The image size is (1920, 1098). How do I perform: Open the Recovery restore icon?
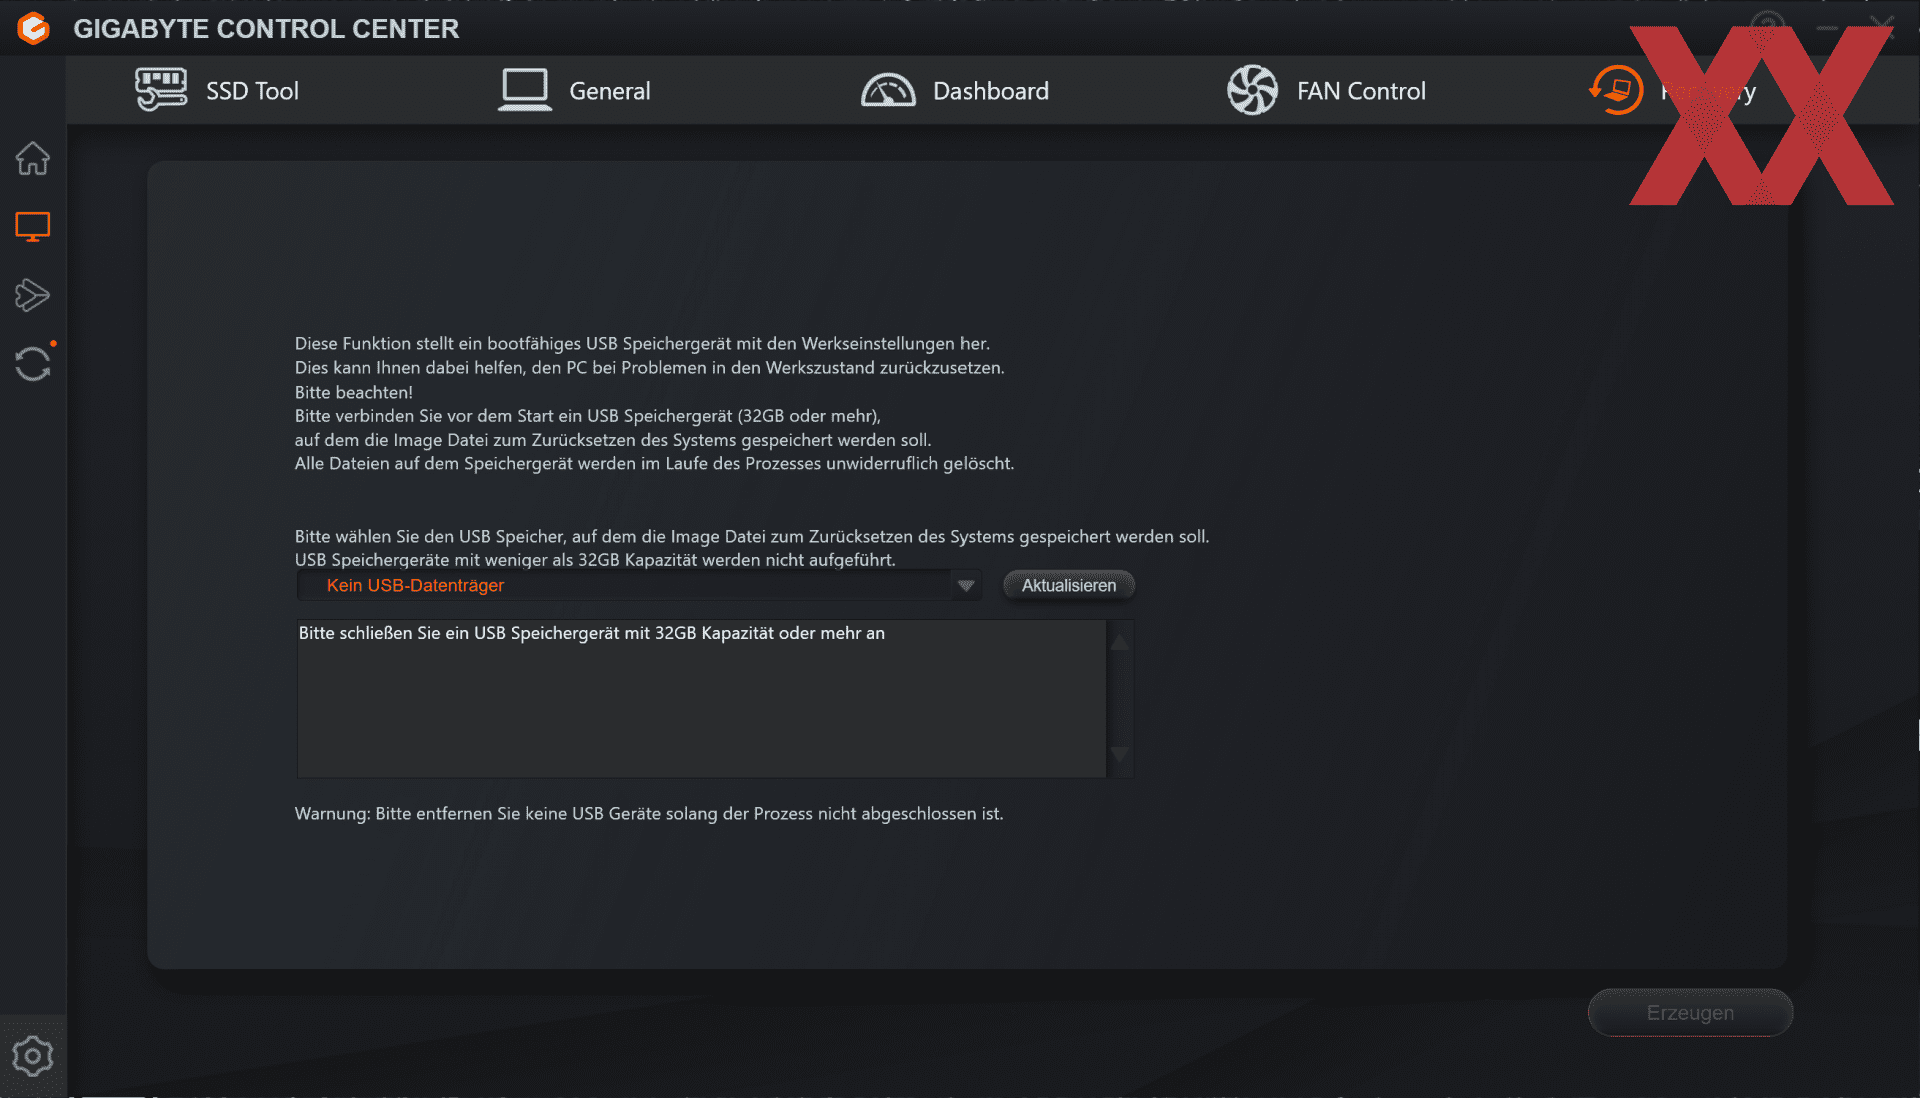point(1616,90)
